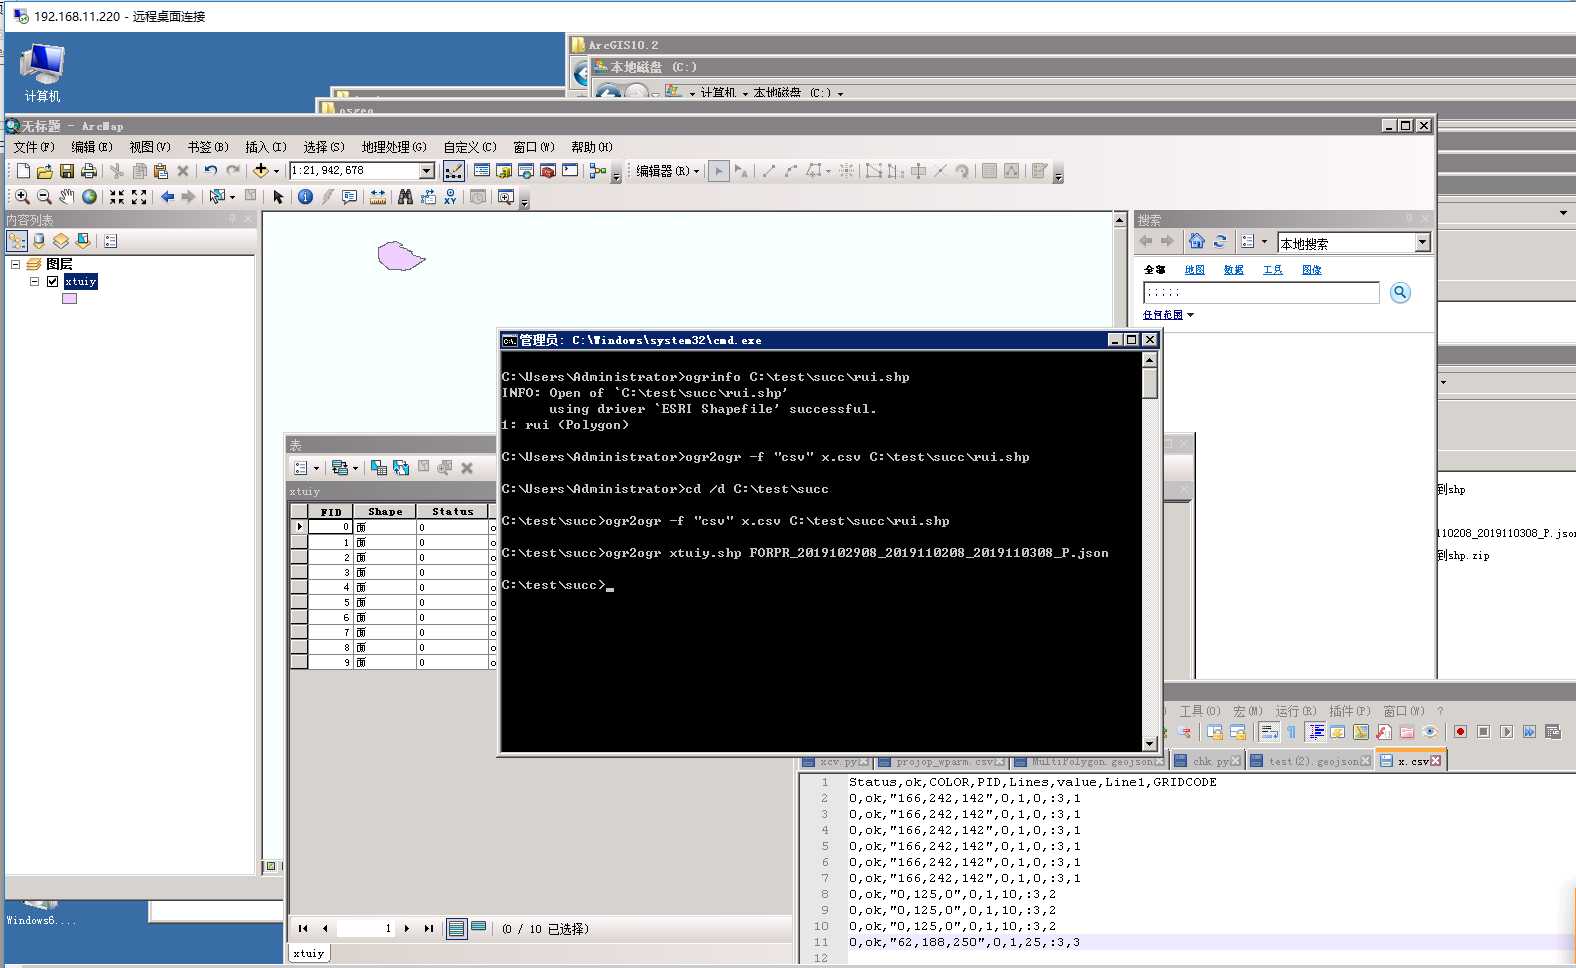
Task: Select the Identify tool
Action: pos(305,197)
